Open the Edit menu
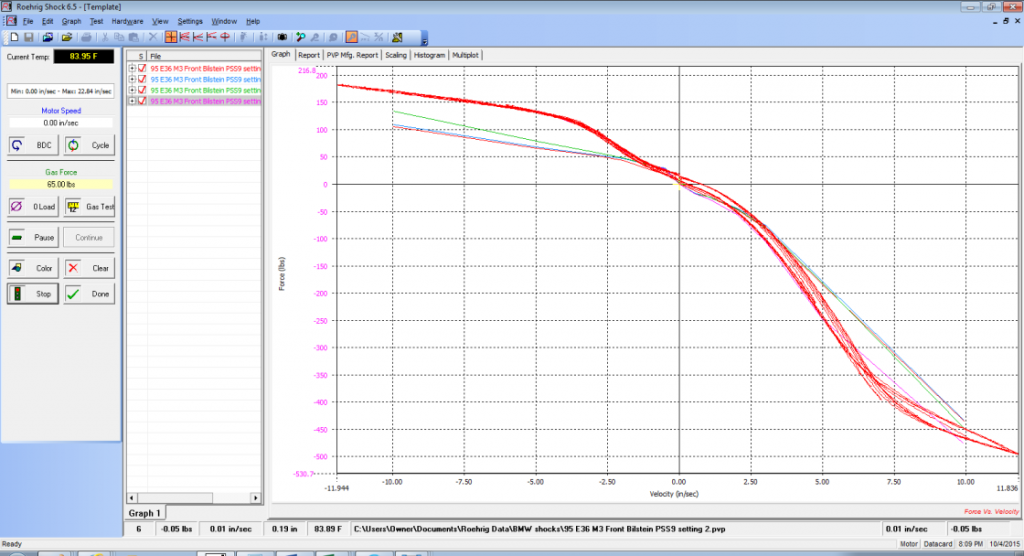The width and height of the screenshot is (1024, 556). 48,22
